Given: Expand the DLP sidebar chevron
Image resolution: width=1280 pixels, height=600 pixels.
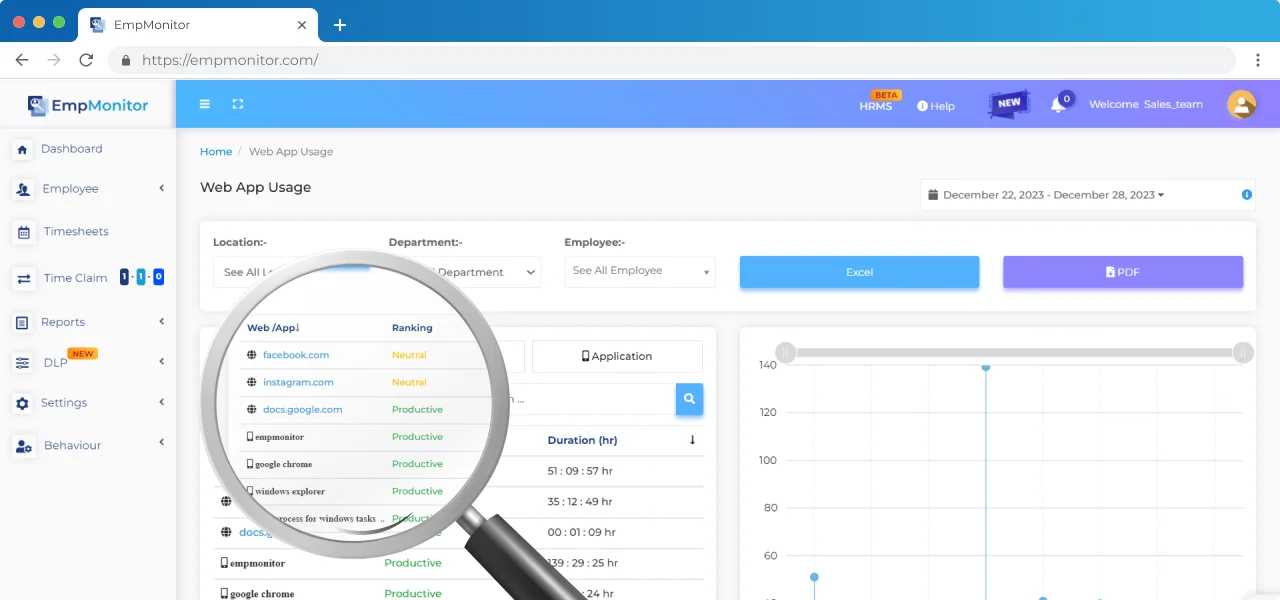Looking at the screenshot, I should click(161, 361).
